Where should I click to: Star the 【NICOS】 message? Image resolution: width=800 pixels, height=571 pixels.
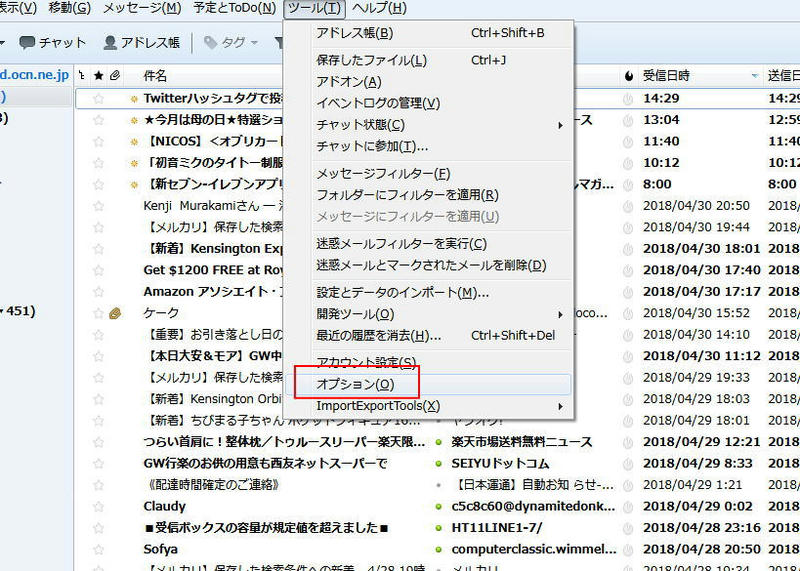pyautogui.click(x=98, y=141)
